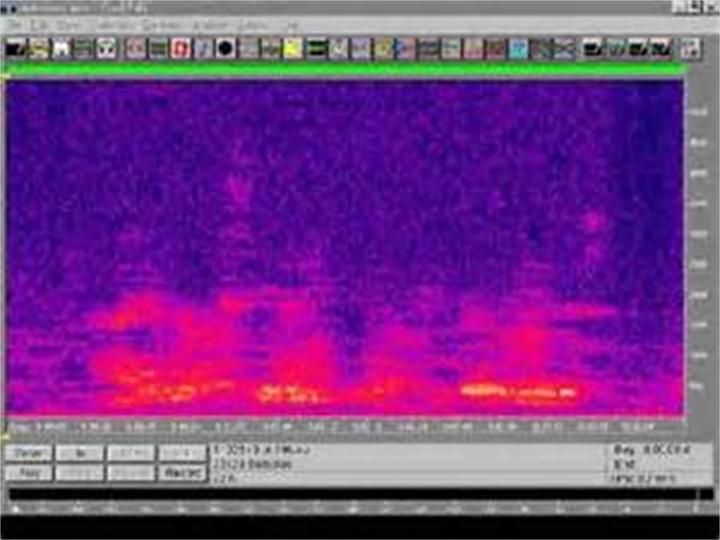The width and height of the screenshot is (720, 540).
Task: Click the black circle toolbar icon
Action: click(226, 47)
